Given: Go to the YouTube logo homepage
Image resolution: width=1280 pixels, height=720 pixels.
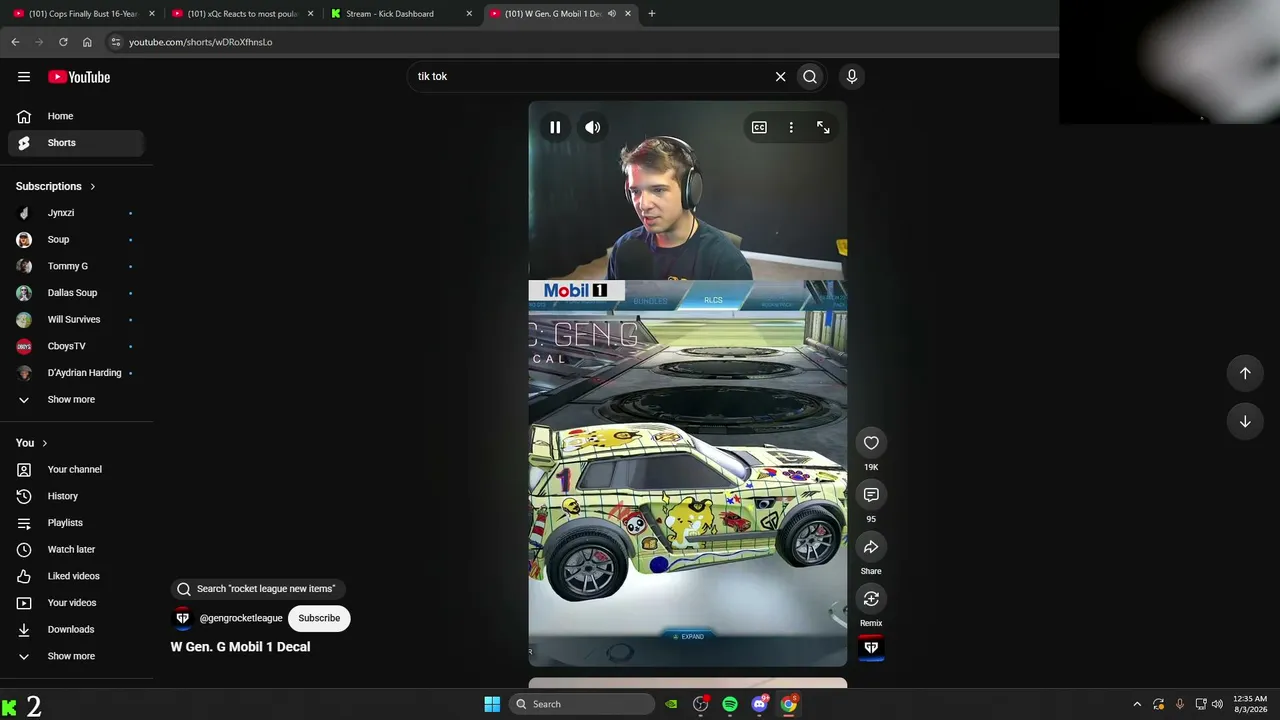Looking at the screenshot, I should 79,77.
